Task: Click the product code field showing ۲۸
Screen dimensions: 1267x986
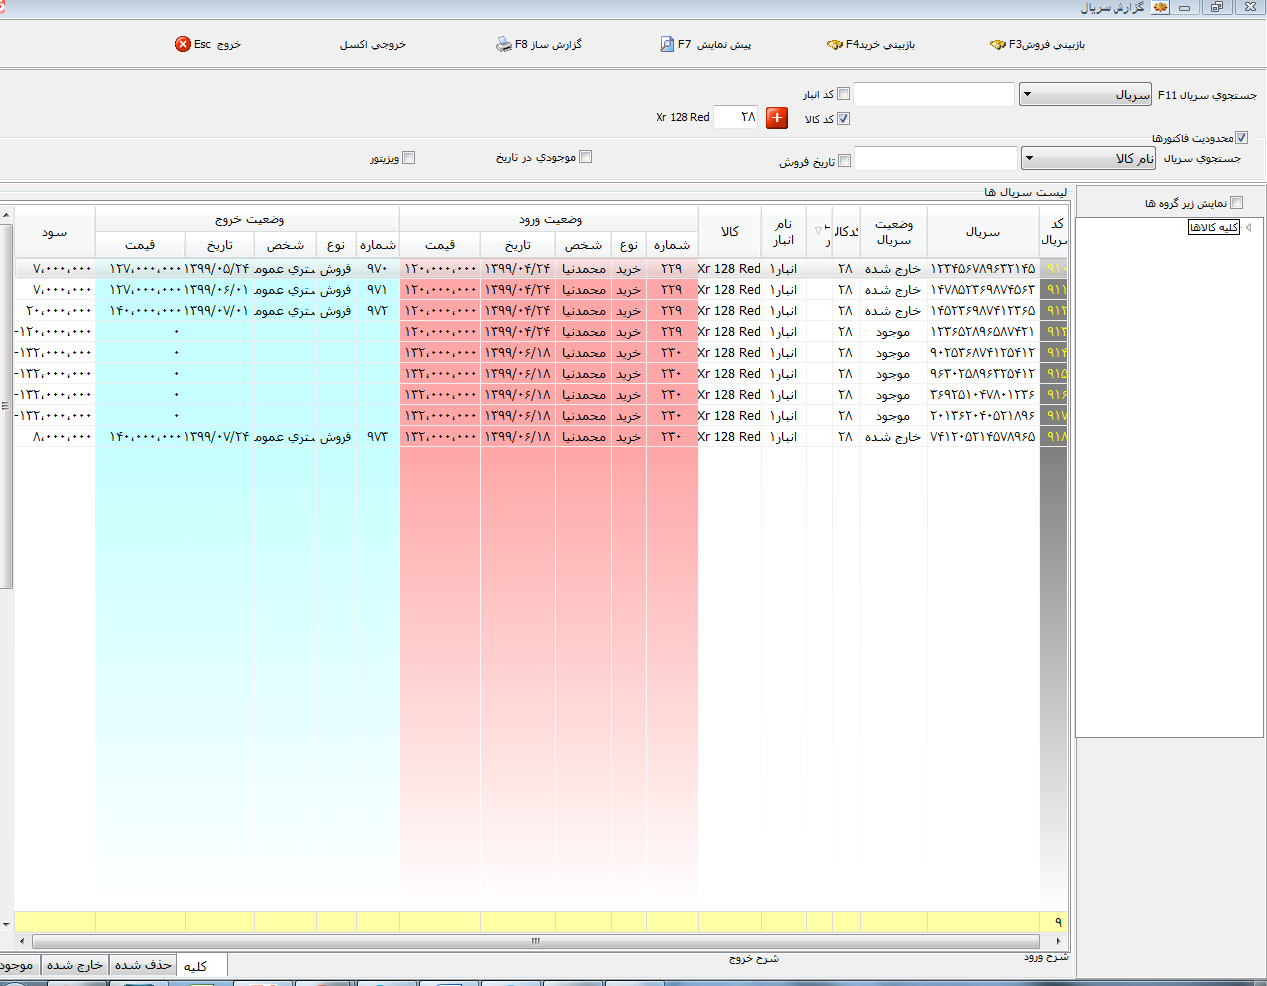Action: pos(735,118)
